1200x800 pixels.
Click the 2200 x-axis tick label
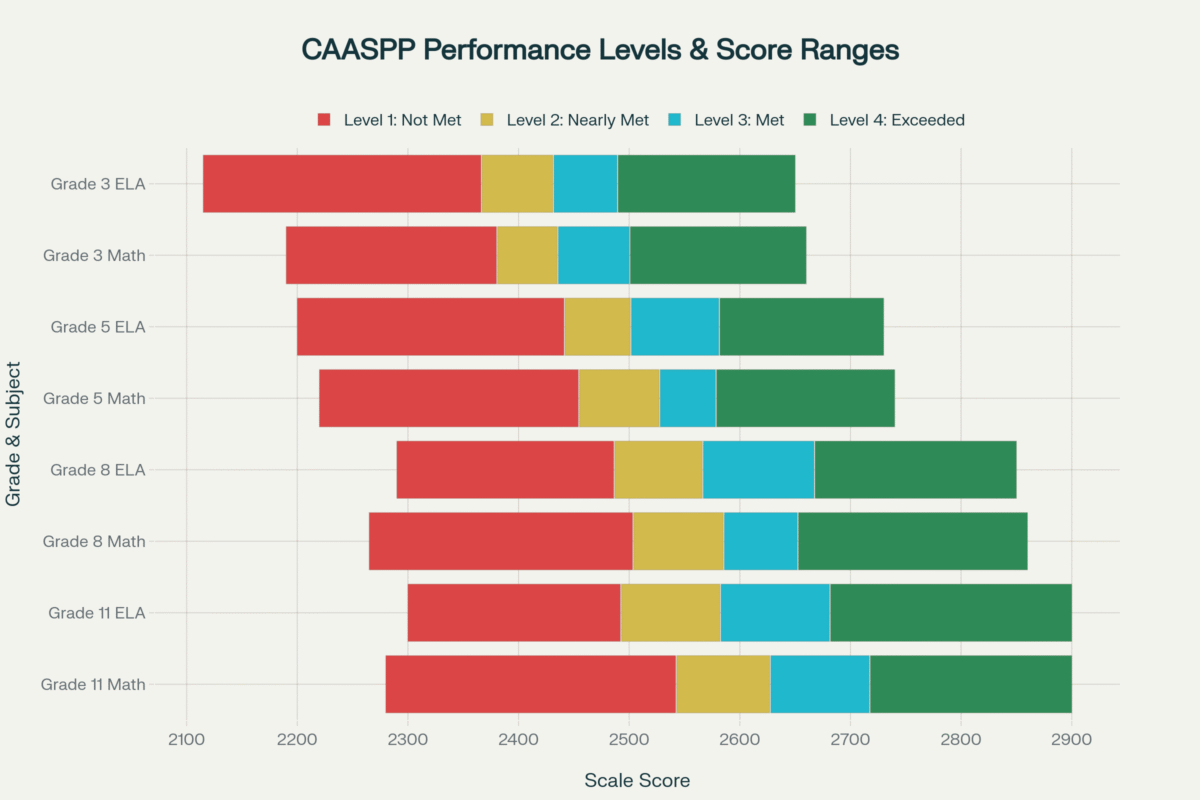(x=297, y=741)
